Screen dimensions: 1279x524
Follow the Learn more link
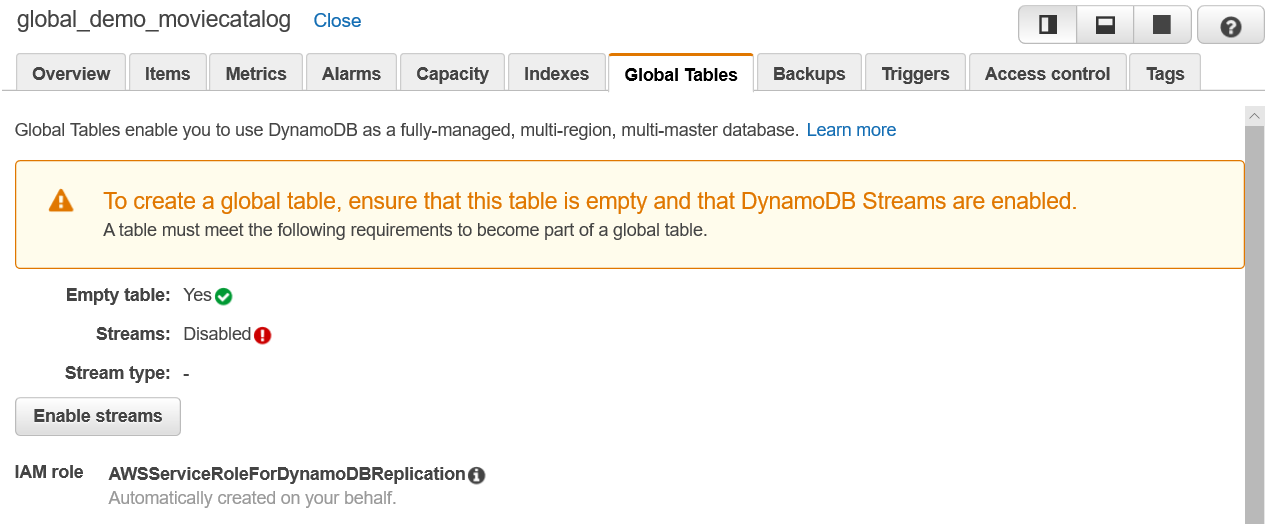pos(851,130)
